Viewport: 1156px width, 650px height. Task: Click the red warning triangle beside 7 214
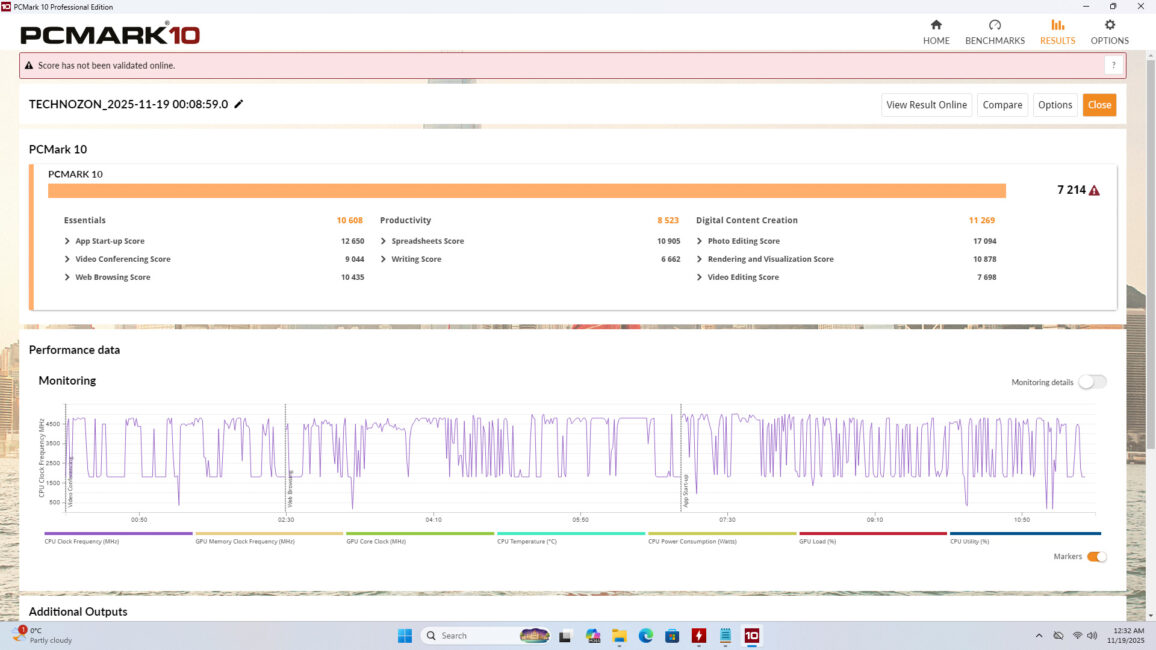pyautogui.click(x=1094, y=190)
